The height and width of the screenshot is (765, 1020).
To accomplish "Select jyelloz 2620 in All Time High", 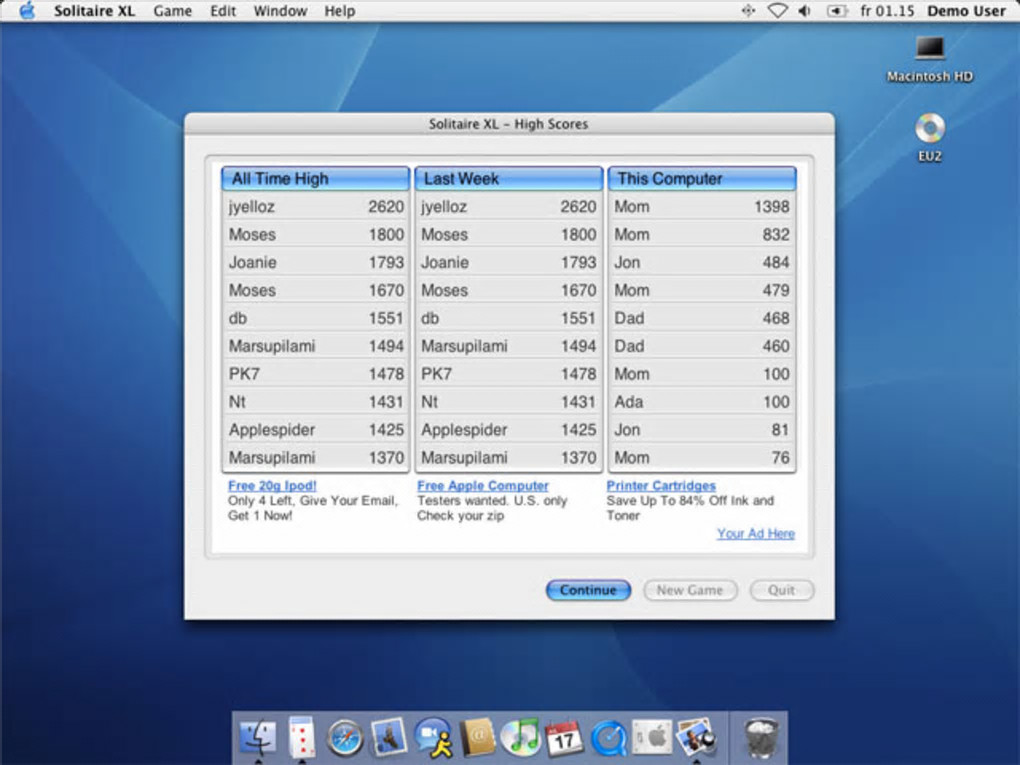I will click(x=315, y=206).
